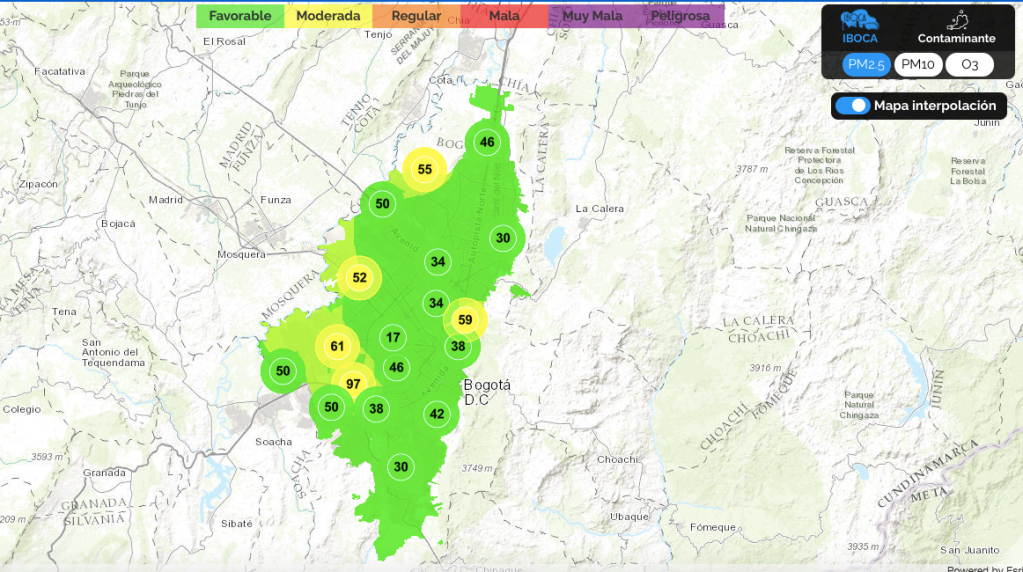Click the Soacha town label
The image size is (1023, 572).
[x=273, y=442]
